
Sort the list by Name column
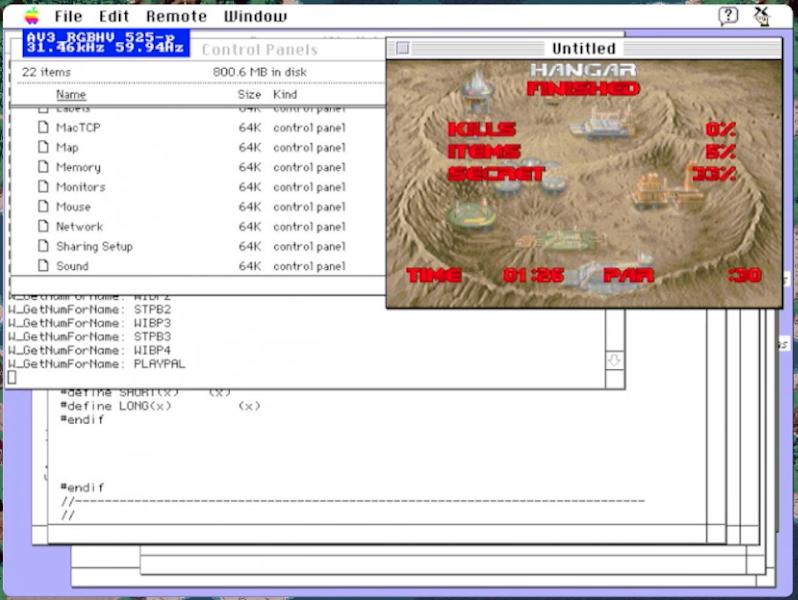point(71,95)
